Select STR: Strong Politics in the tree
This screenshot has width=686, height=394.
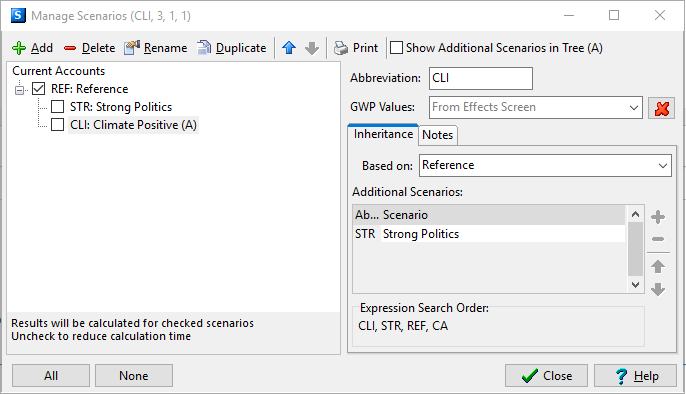click(121, 107)
